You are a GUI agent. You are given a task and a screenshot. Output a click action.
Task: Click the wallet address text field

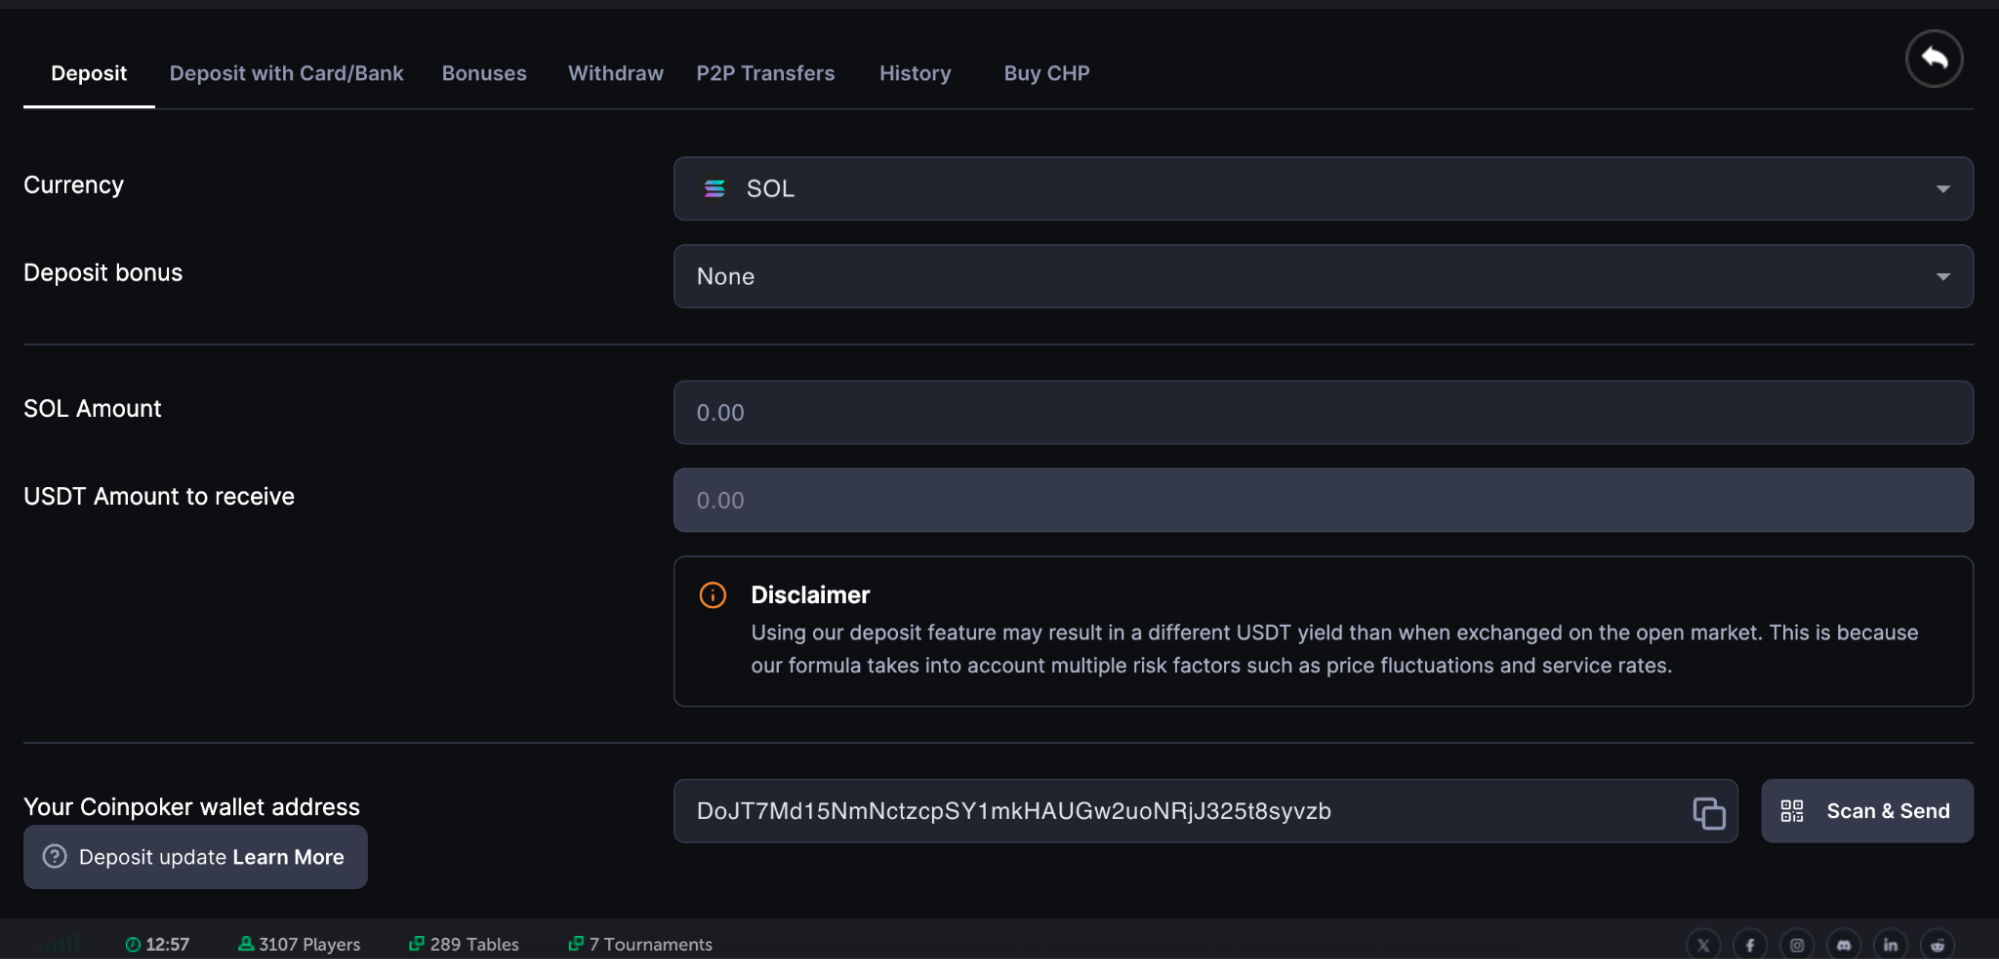[x=1180, y=812]
